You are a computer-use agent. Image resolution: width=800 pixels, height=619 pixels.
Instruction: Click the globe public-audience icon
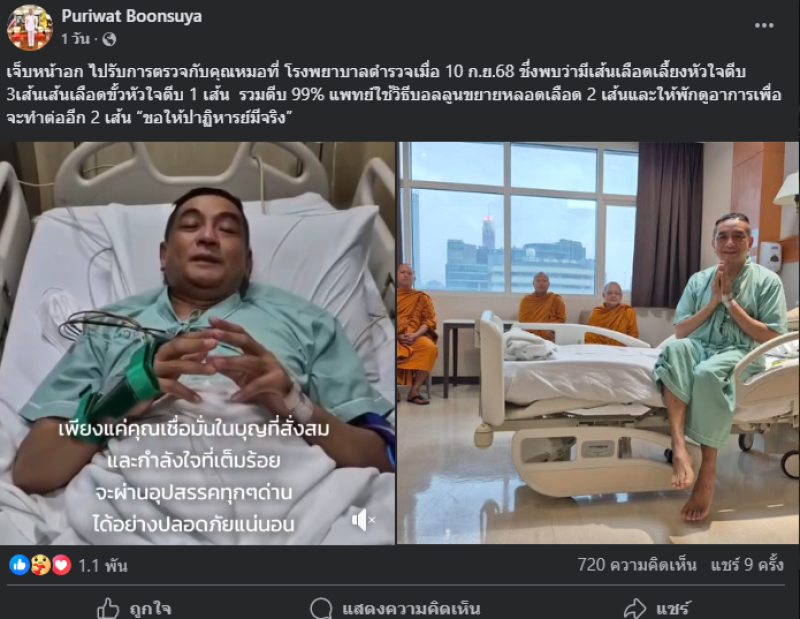109,39
